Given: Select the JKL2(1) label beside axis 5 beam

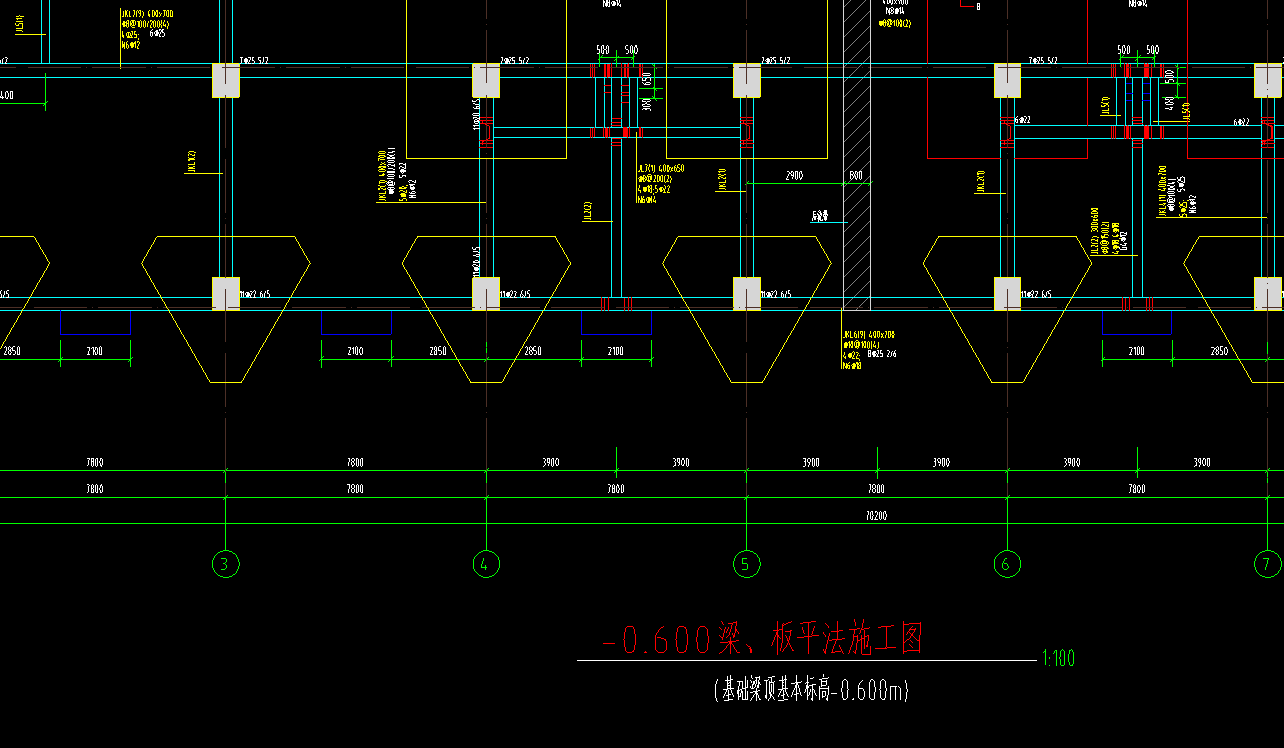Looking at the screenshot, I should click(722, 180).
